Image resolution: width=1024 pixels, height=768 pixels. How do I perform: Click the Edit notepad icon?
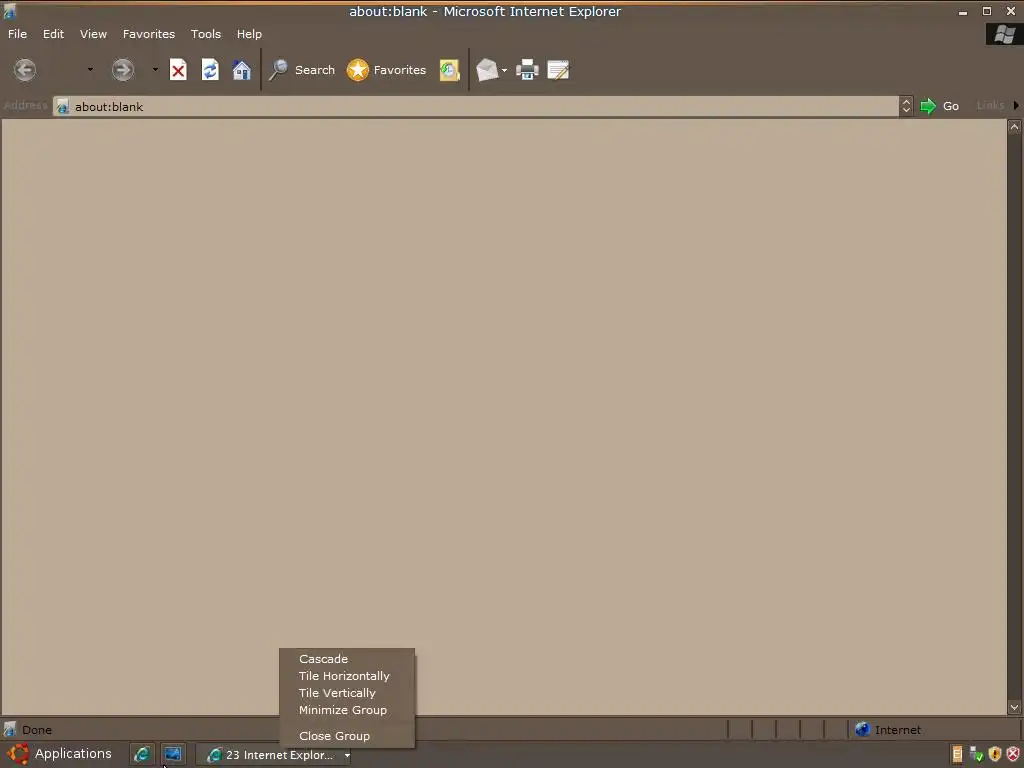click(x=558, y=70)
